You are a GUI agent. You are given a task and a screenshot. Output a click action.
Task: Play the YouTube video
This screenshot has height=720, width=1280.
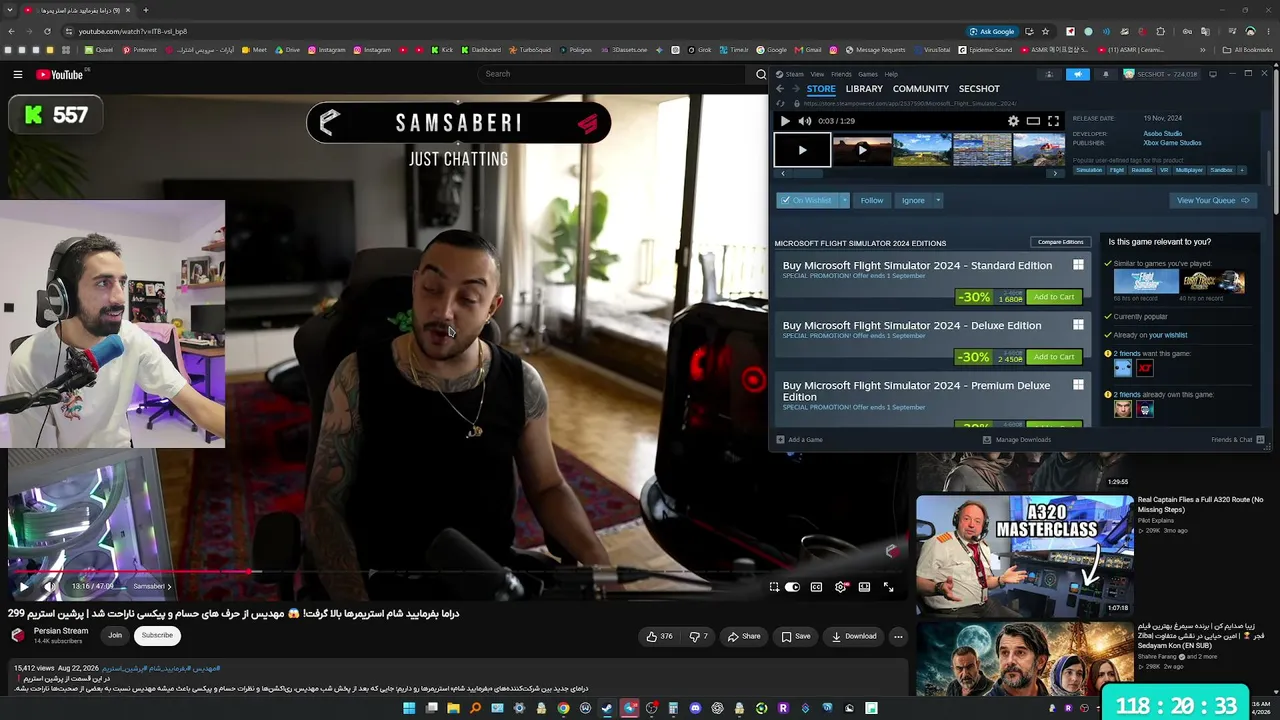tap(23, 587)
